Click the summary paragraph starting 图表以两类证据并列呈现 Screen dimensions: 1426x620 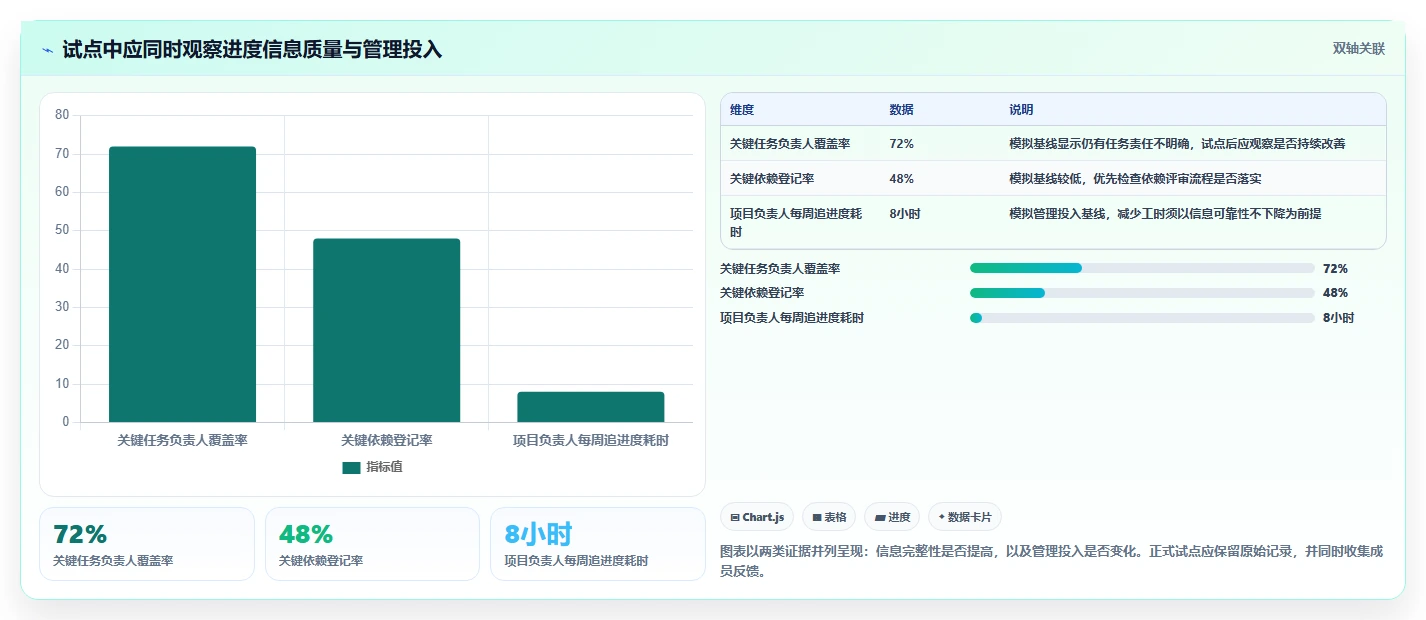point(1052,561)
